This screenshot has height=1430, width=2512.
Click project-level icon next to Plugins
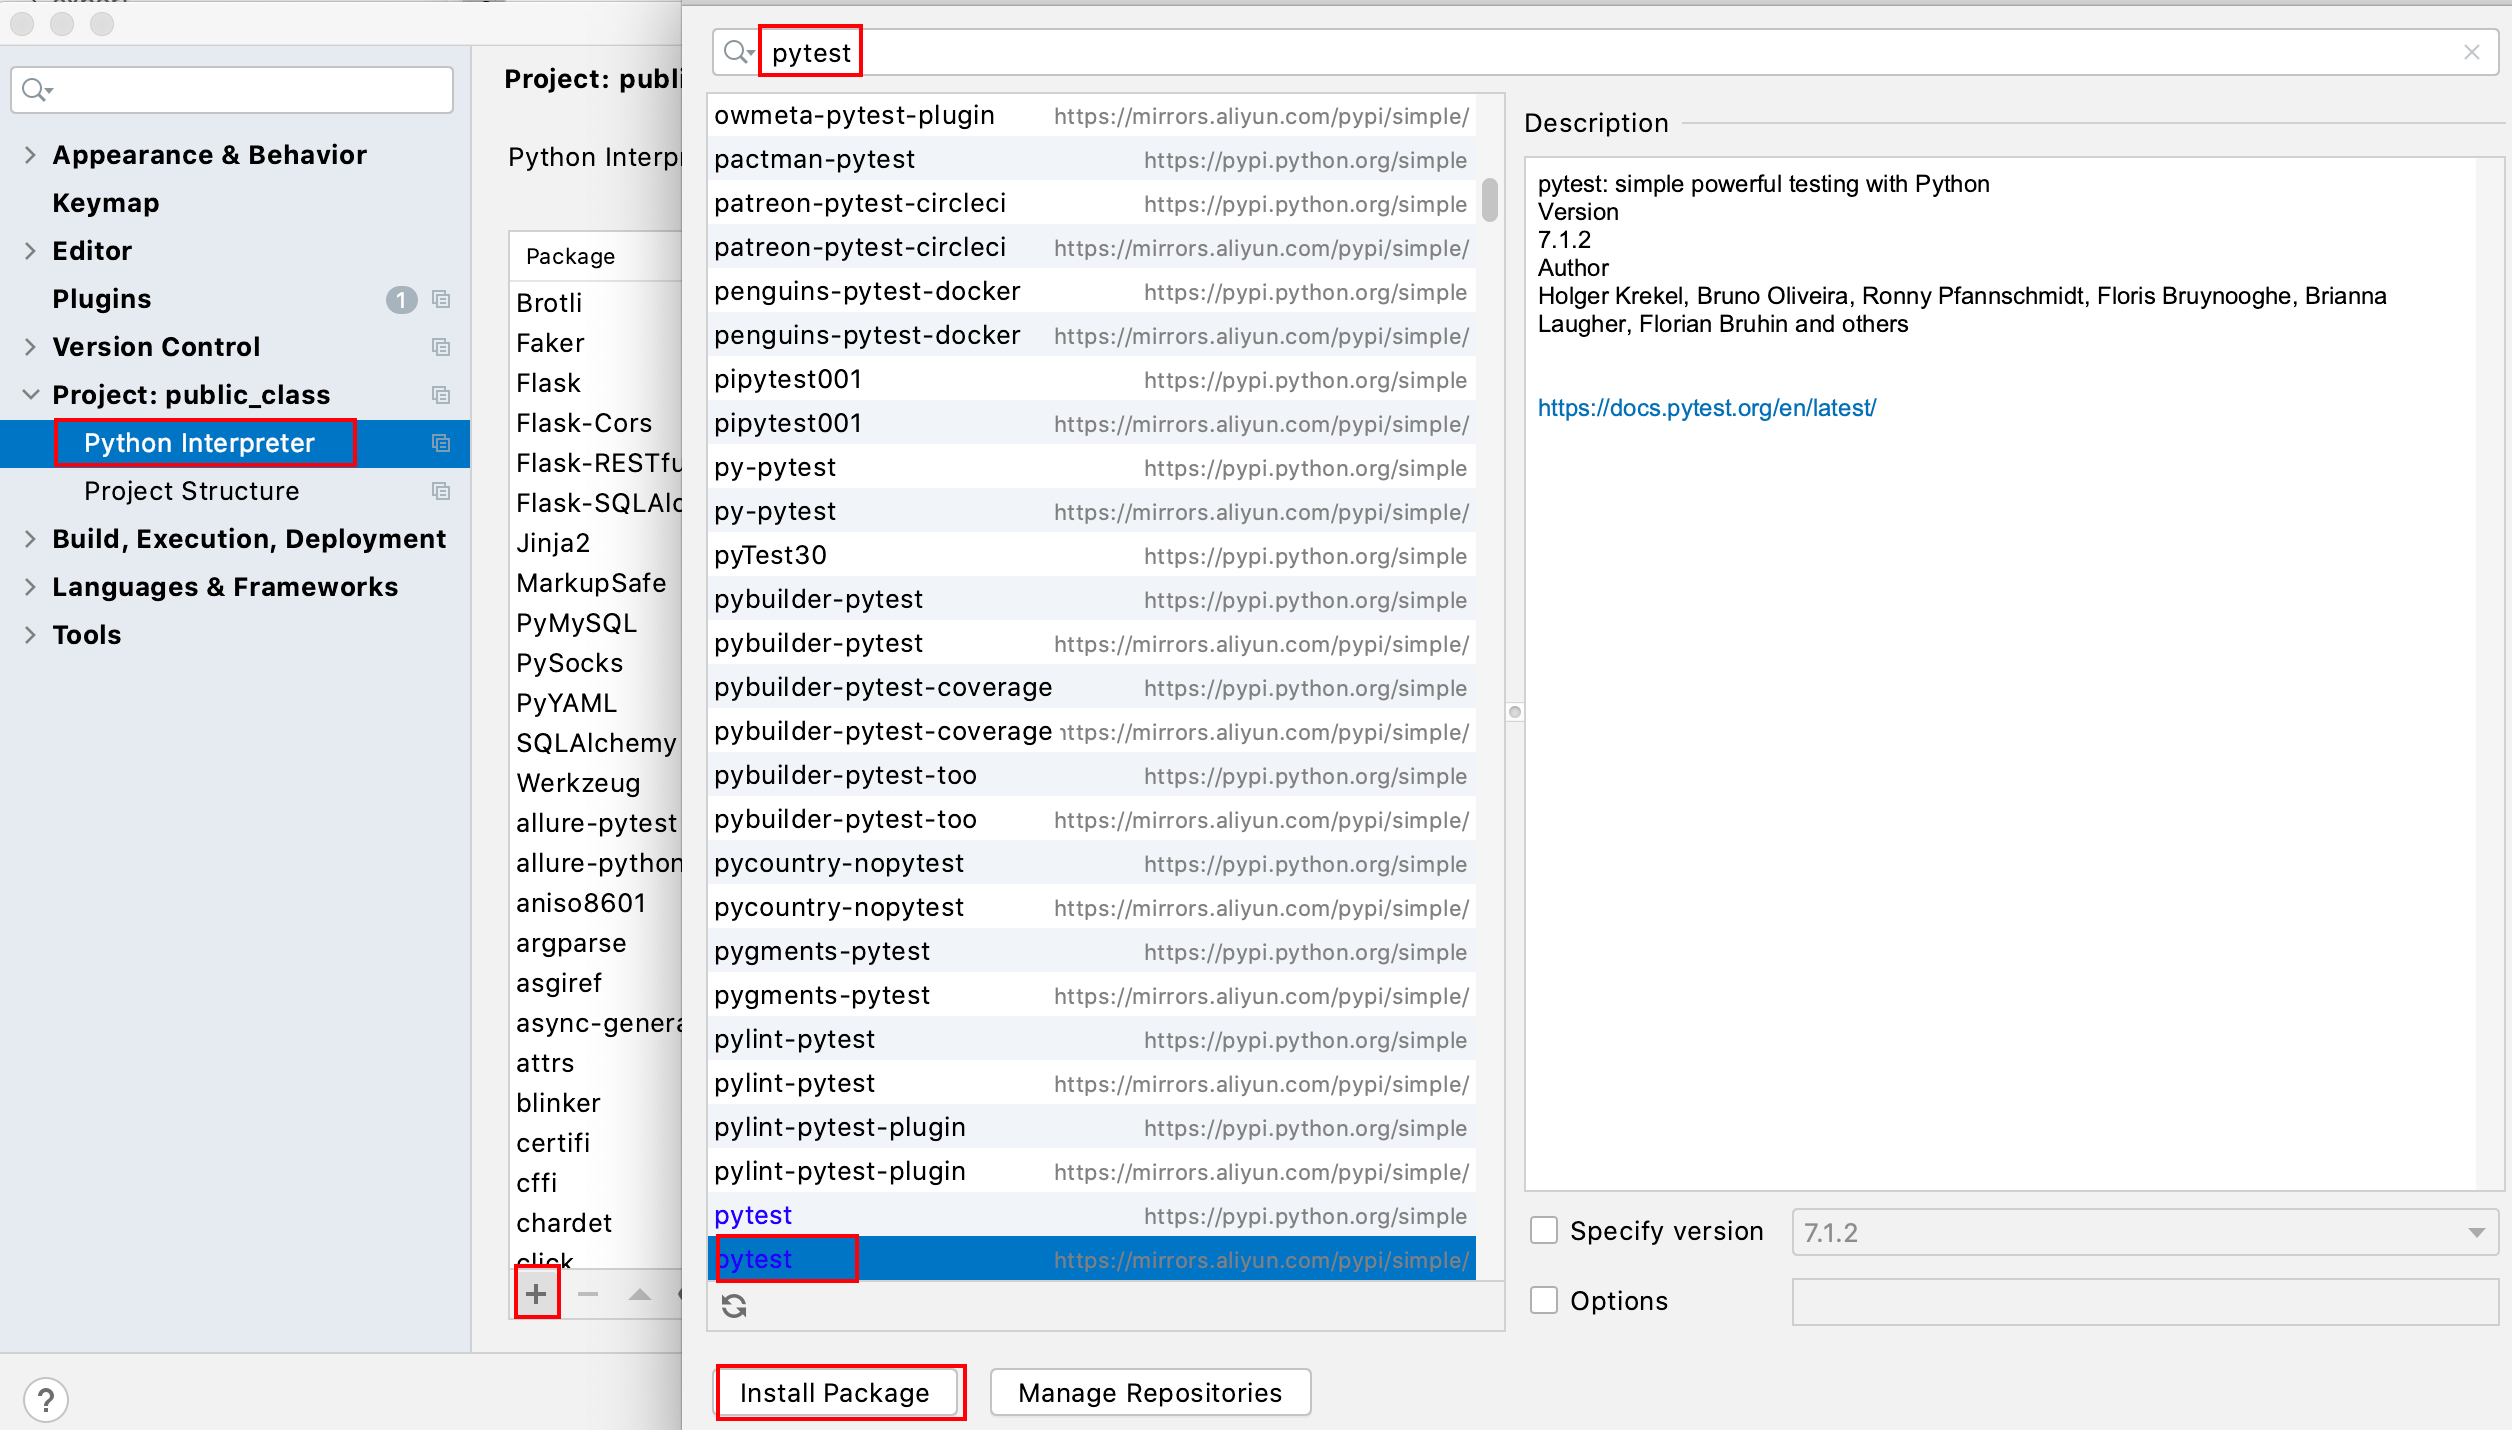pyautogui.click(x=441, y=299)
